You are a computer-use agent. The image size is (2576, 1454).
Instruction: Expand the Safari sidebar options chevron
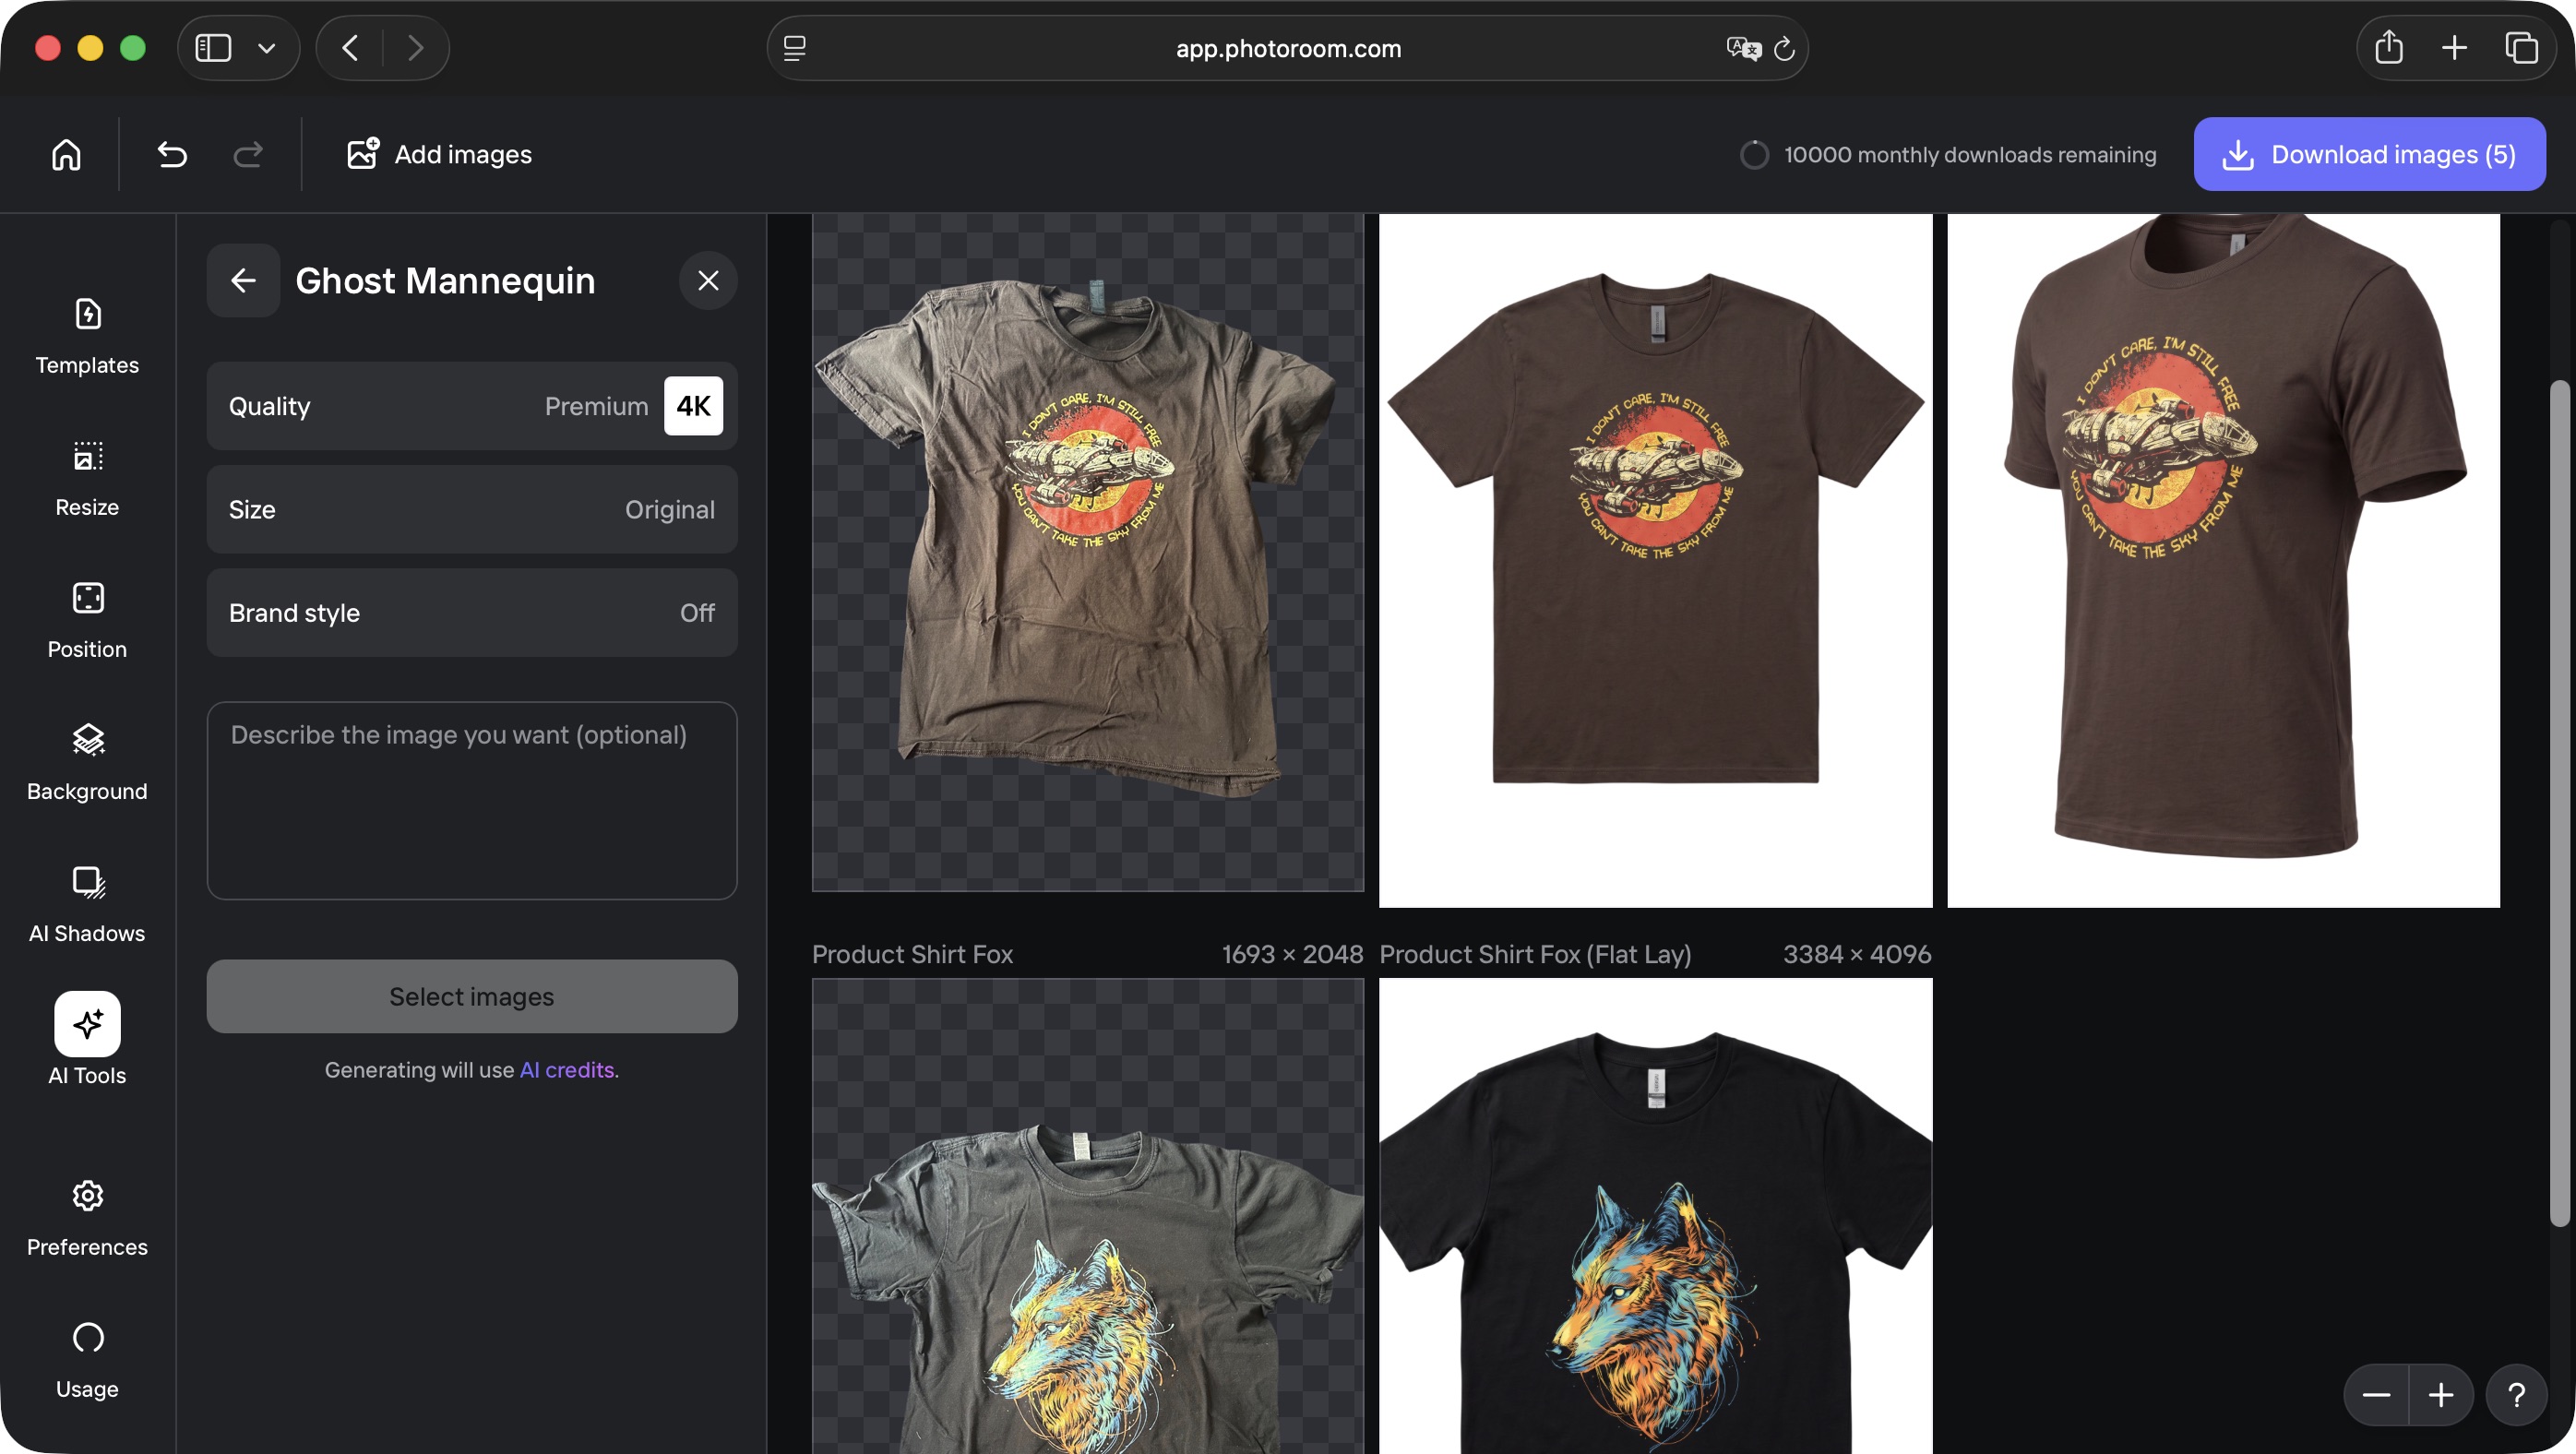267,48
